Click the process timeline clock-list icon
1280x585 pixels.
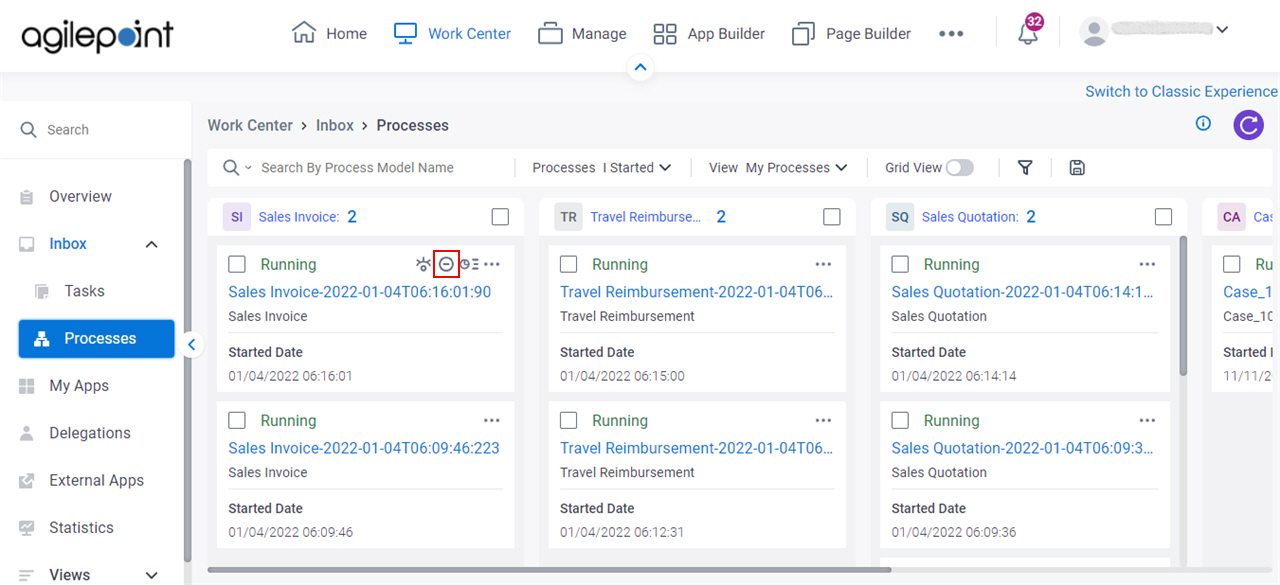click(469, 264)
